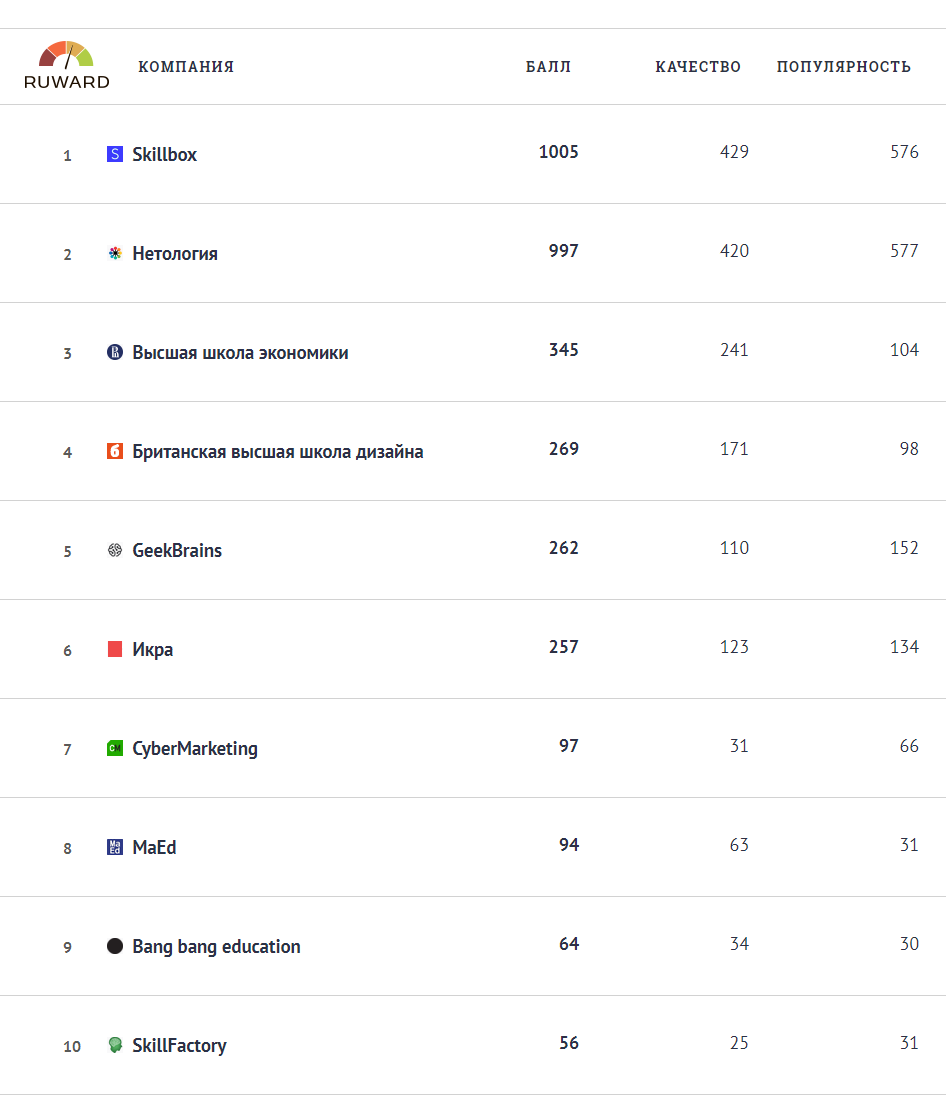This screenshot has width=946, height=1115.
Task: Select Skillbox total score 1005
Action: (x=558, y=152)
